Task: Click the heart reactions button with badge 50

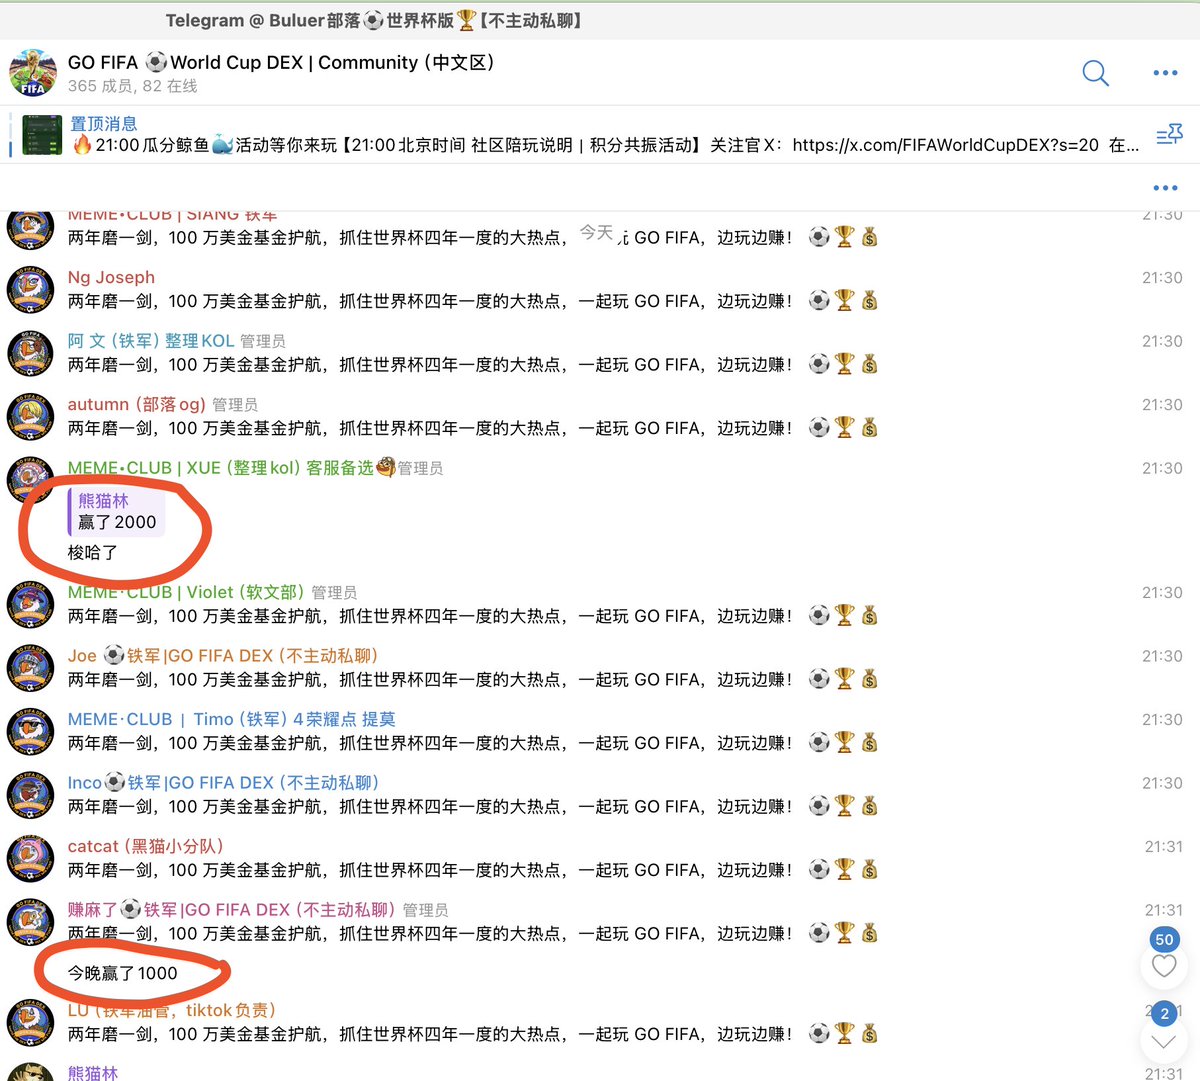Action: (x=1164, y=966)
